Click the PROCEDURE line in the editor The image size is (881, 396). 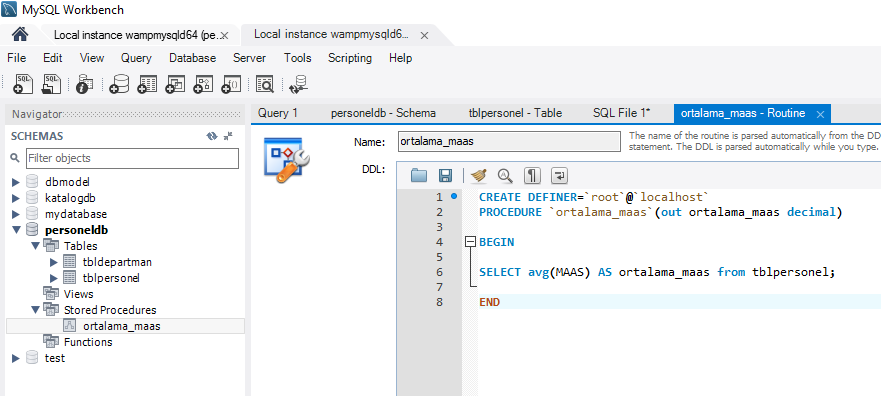pos(661,212)
